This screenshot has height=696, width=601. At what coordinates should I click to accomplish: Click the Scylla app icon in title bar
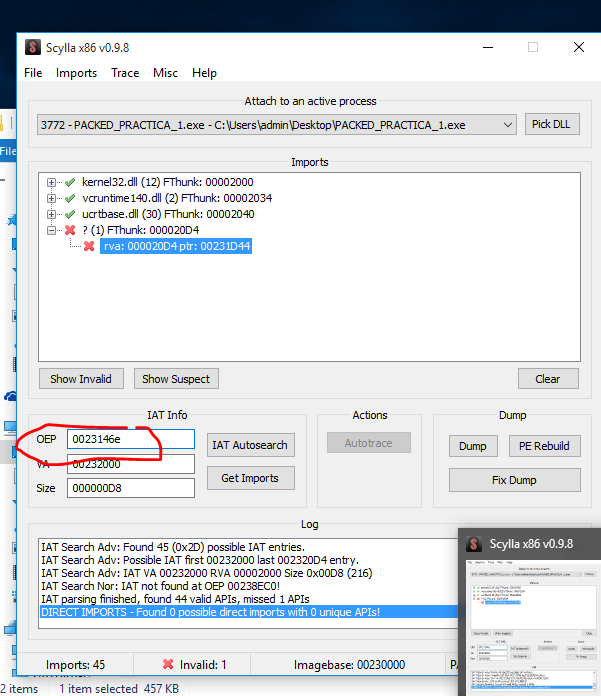click(x=33, y=47)
